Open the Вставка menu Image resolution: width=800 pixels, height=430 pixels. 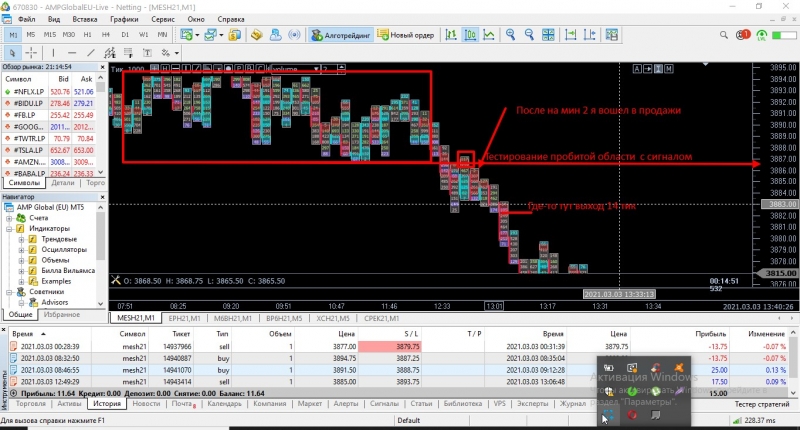(x=85, y=19)
